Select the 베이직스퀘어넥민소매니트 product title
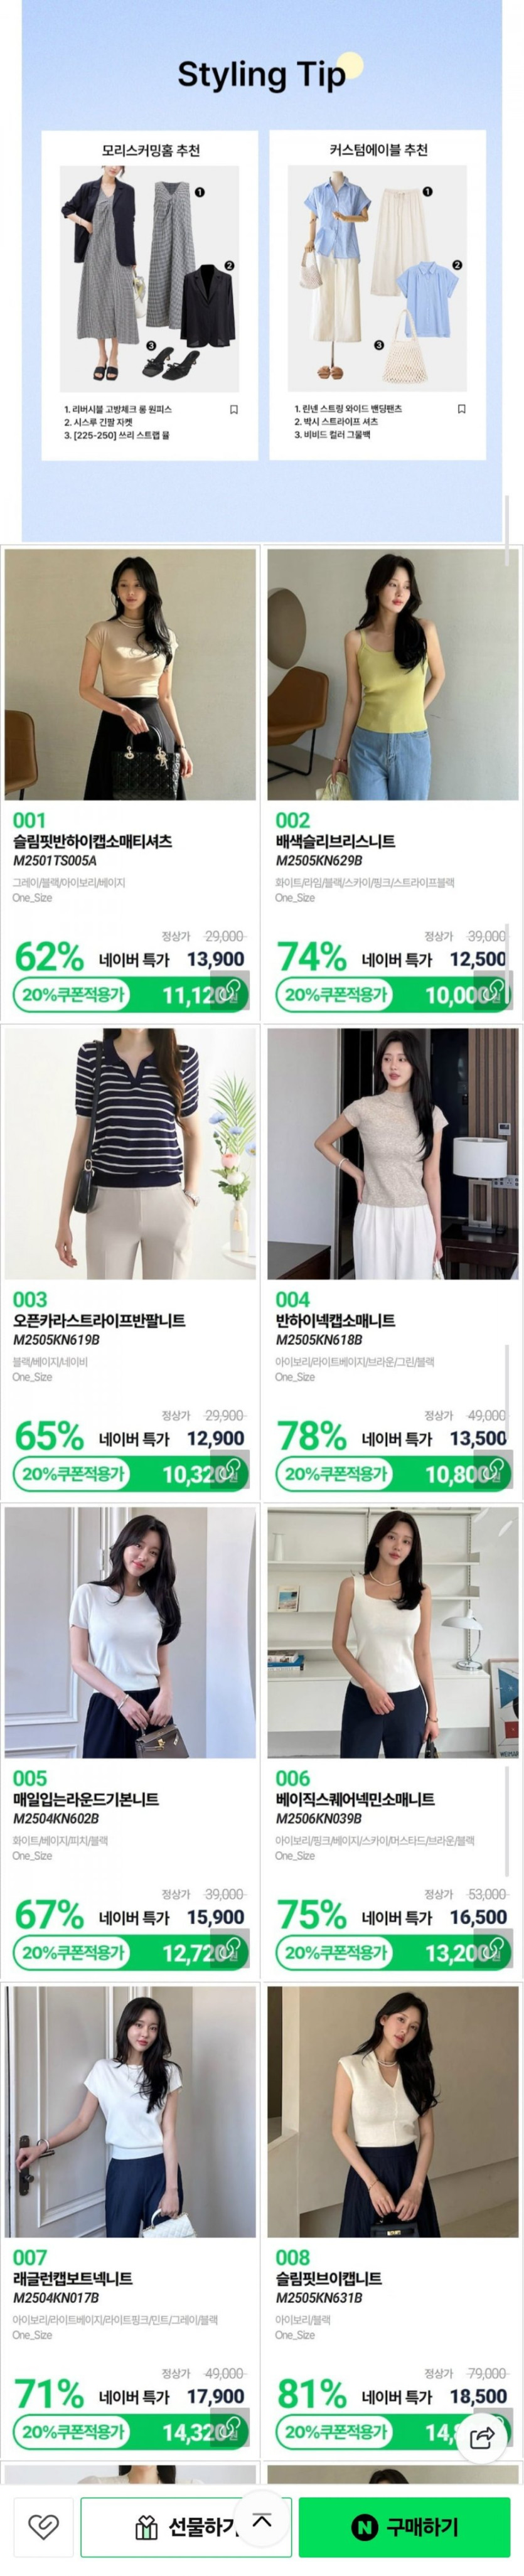This screenshot has width=524, height=2576. pos(355,1799)
